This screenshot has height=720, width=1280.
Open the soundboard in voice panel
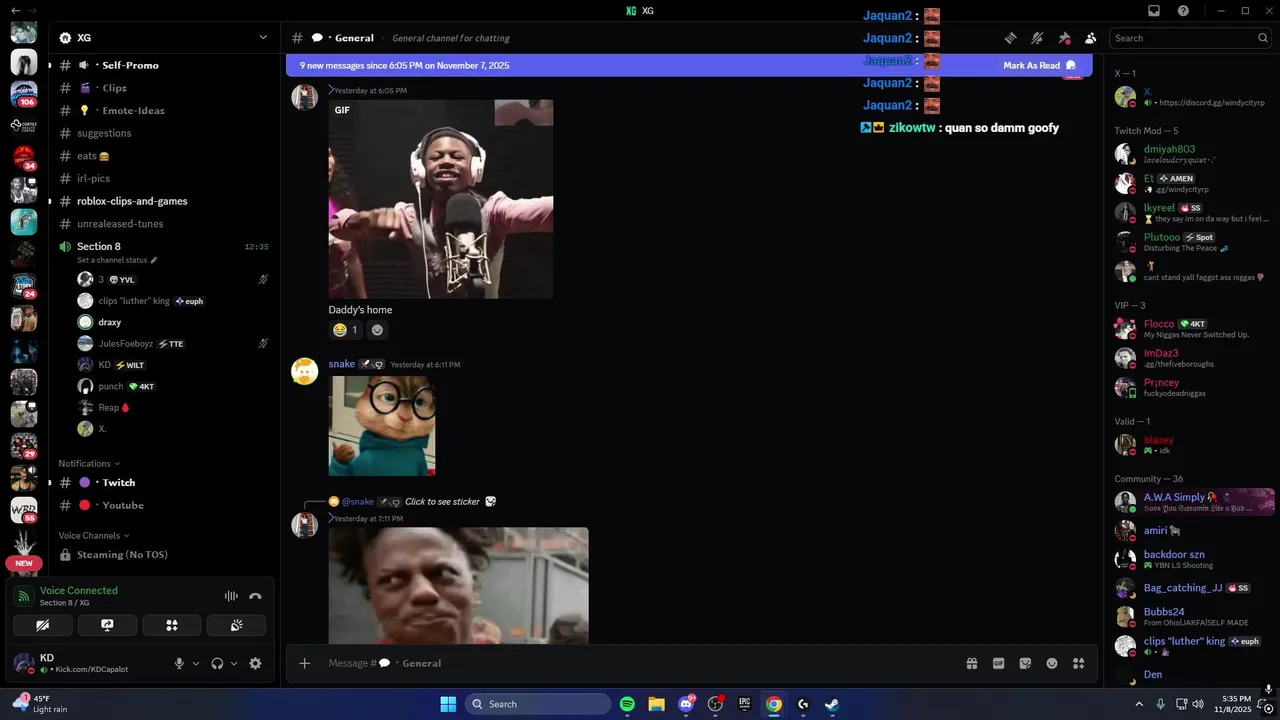[x=236, y=625]
